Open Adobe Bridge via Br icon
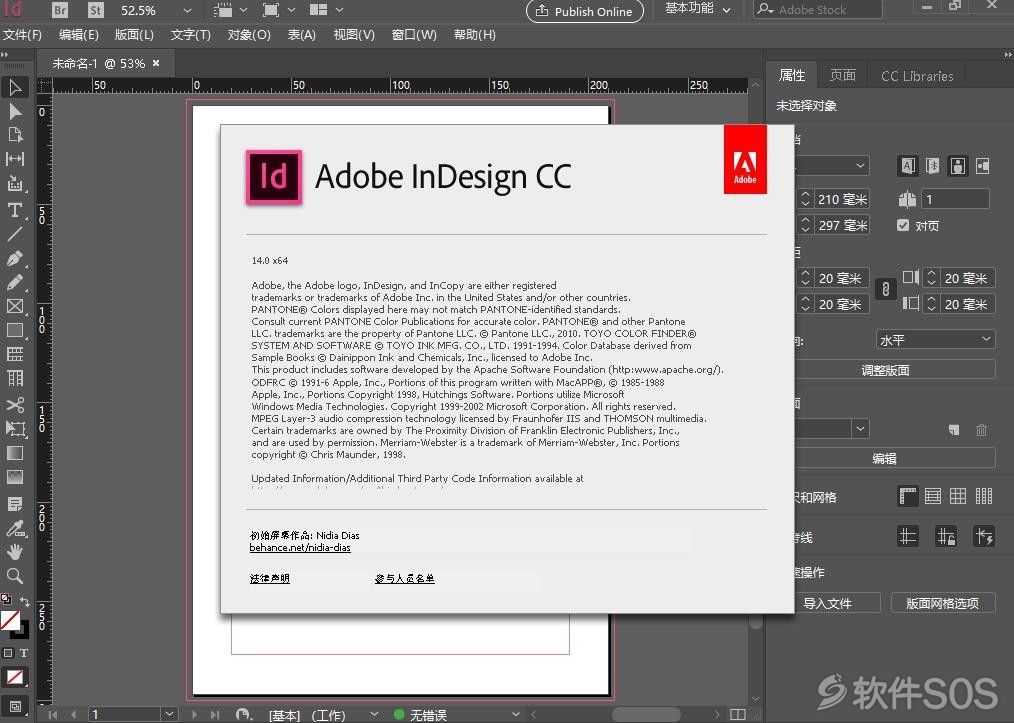 59,10
